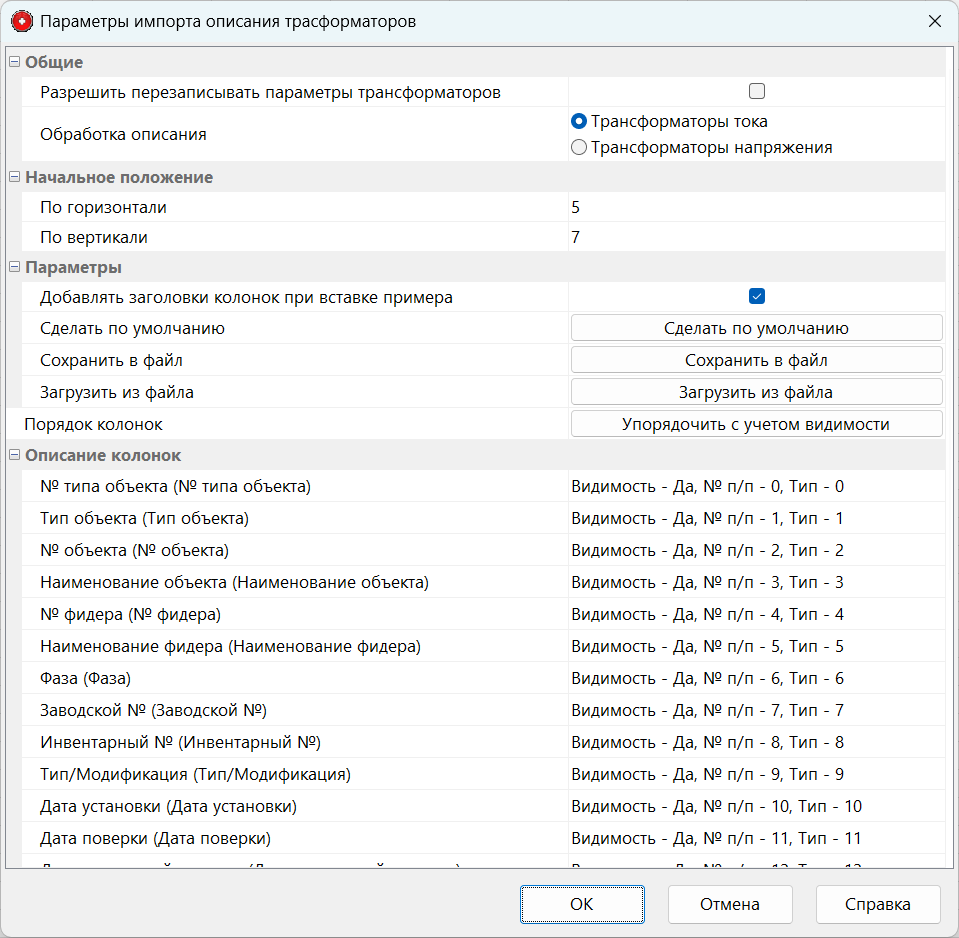Screen dimensions: 959x938
Task: Select 'Трансформаторы напряжения' radio option
Action: click(x=577, y=146)
